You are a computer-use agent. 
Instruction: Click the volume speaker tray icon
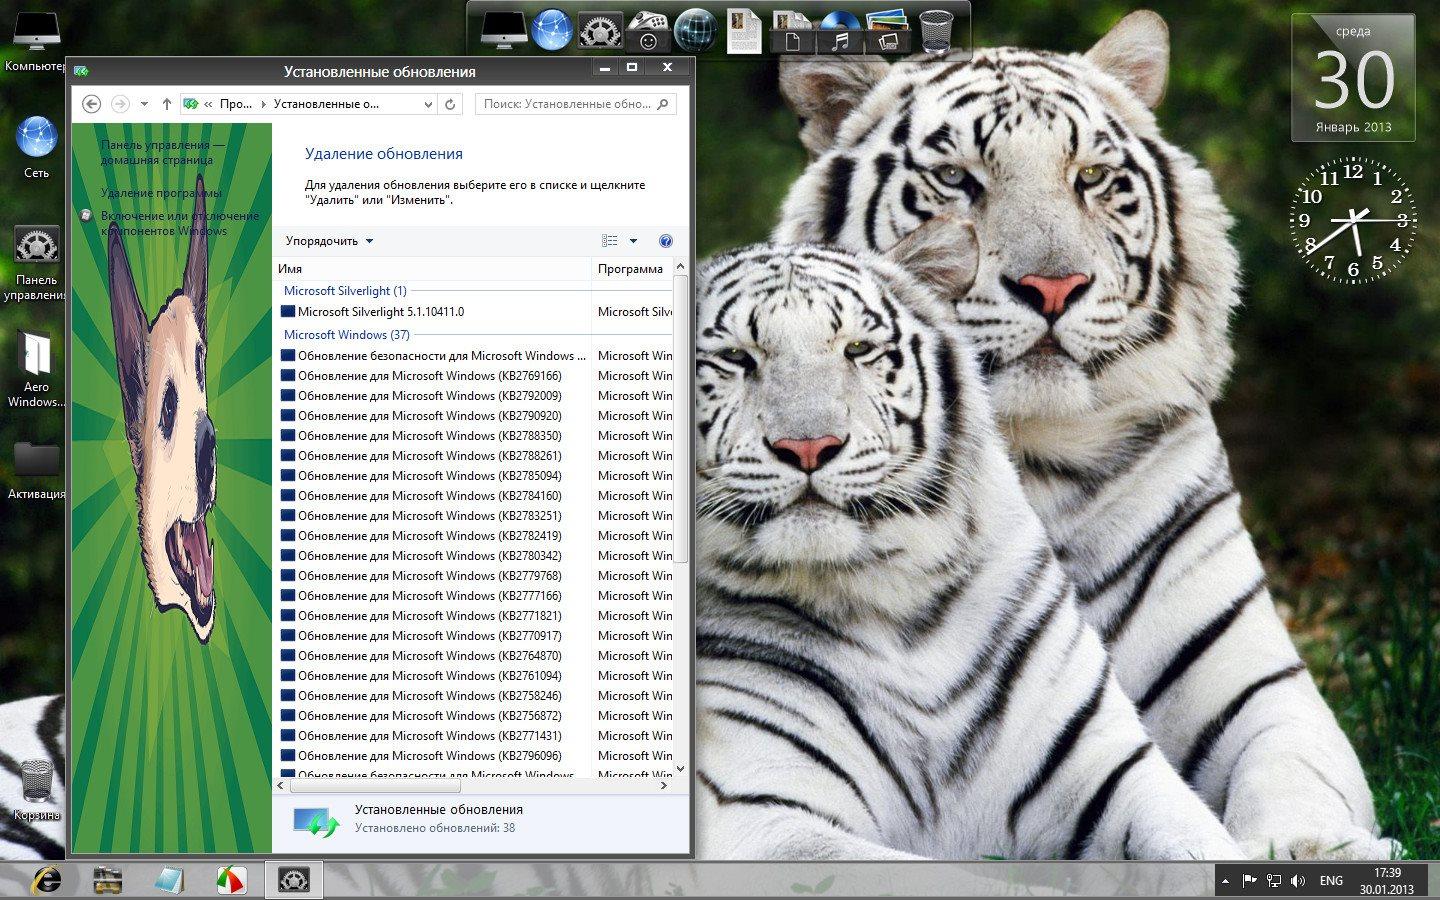[1298, 881]
